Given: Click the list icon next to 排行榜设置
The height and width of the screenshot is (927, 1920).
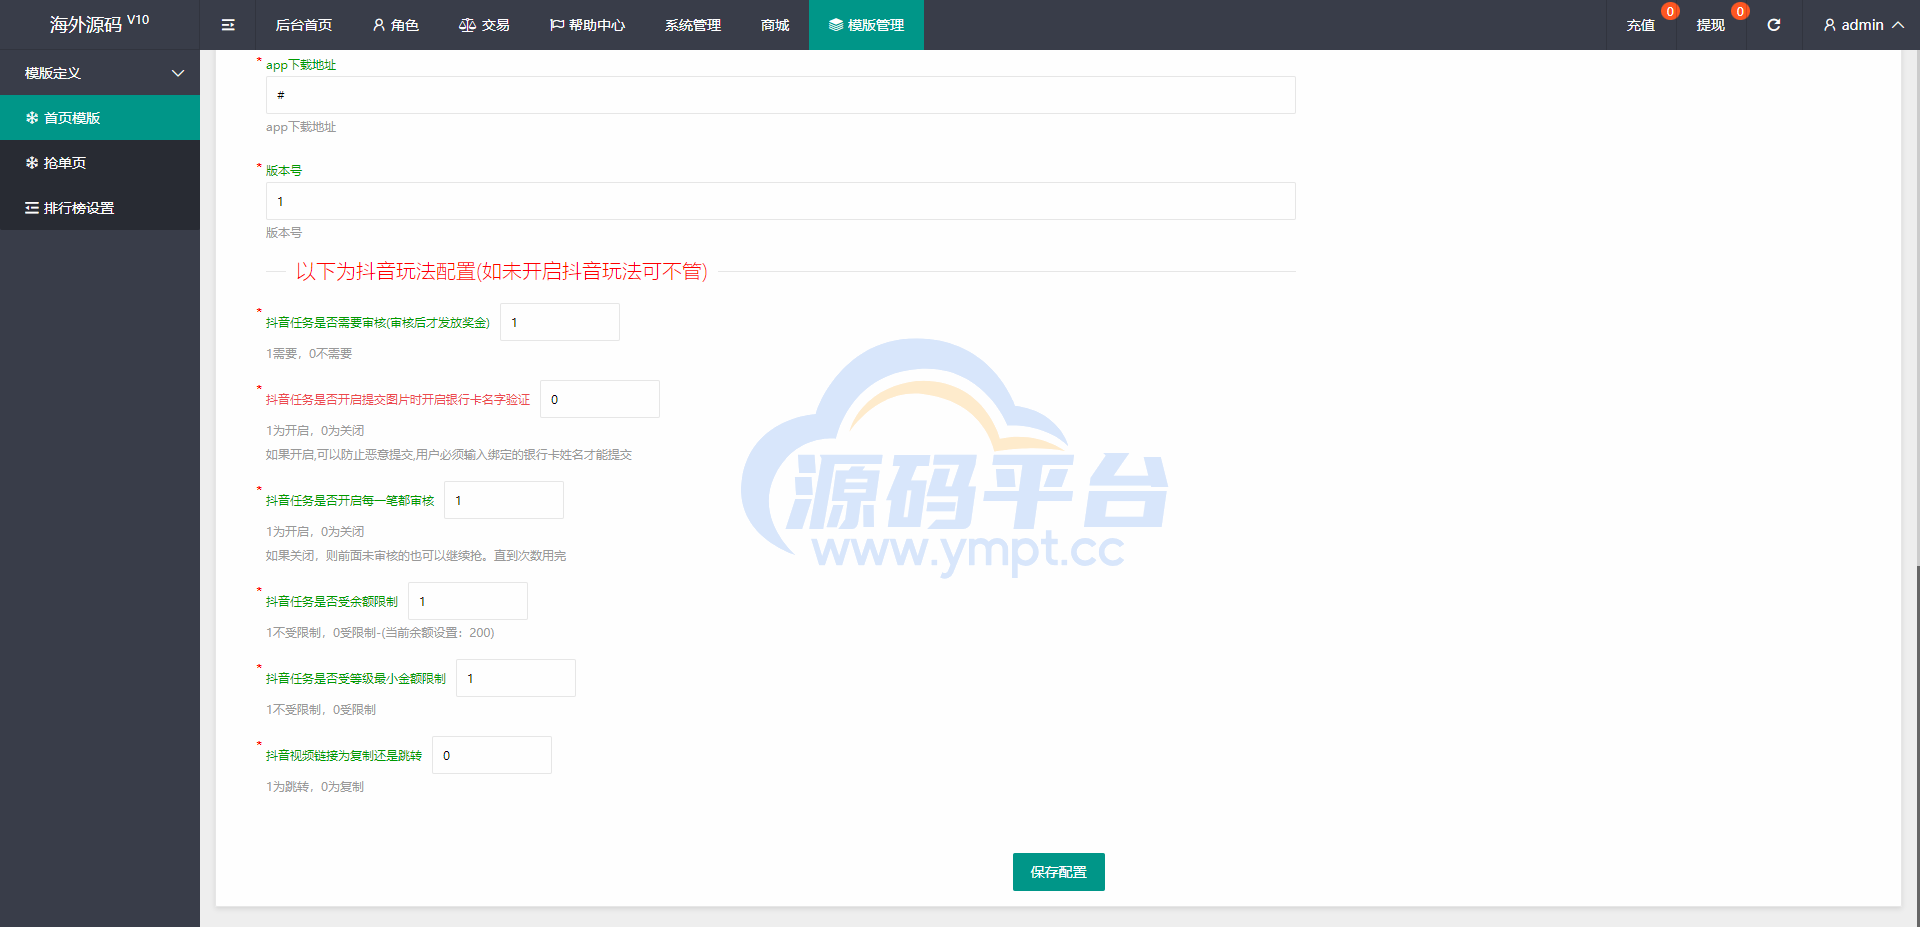Looking at the screenshot, I should 32,208.
